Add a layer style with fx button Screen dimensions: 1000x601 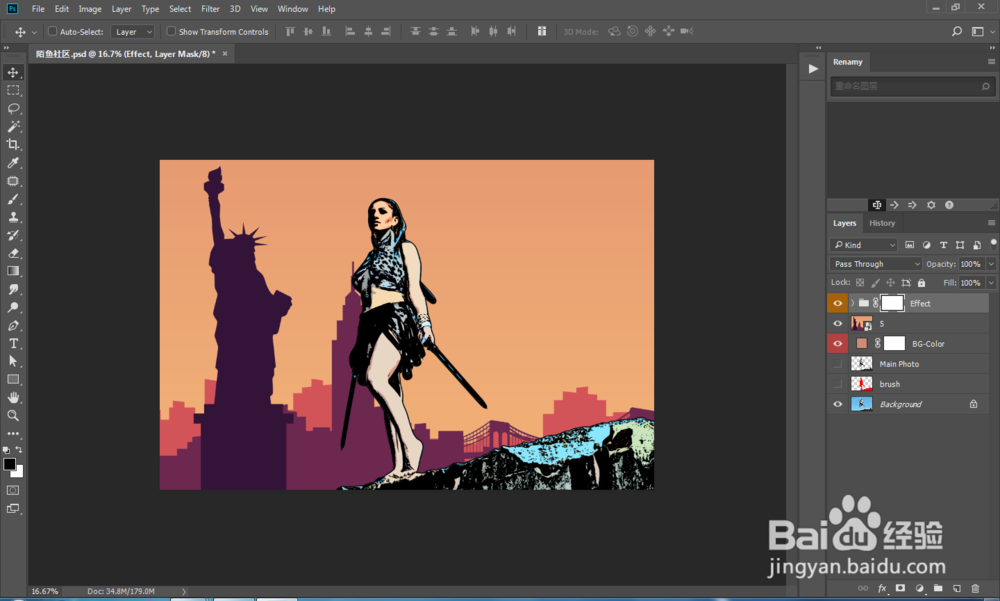point(882,588)
